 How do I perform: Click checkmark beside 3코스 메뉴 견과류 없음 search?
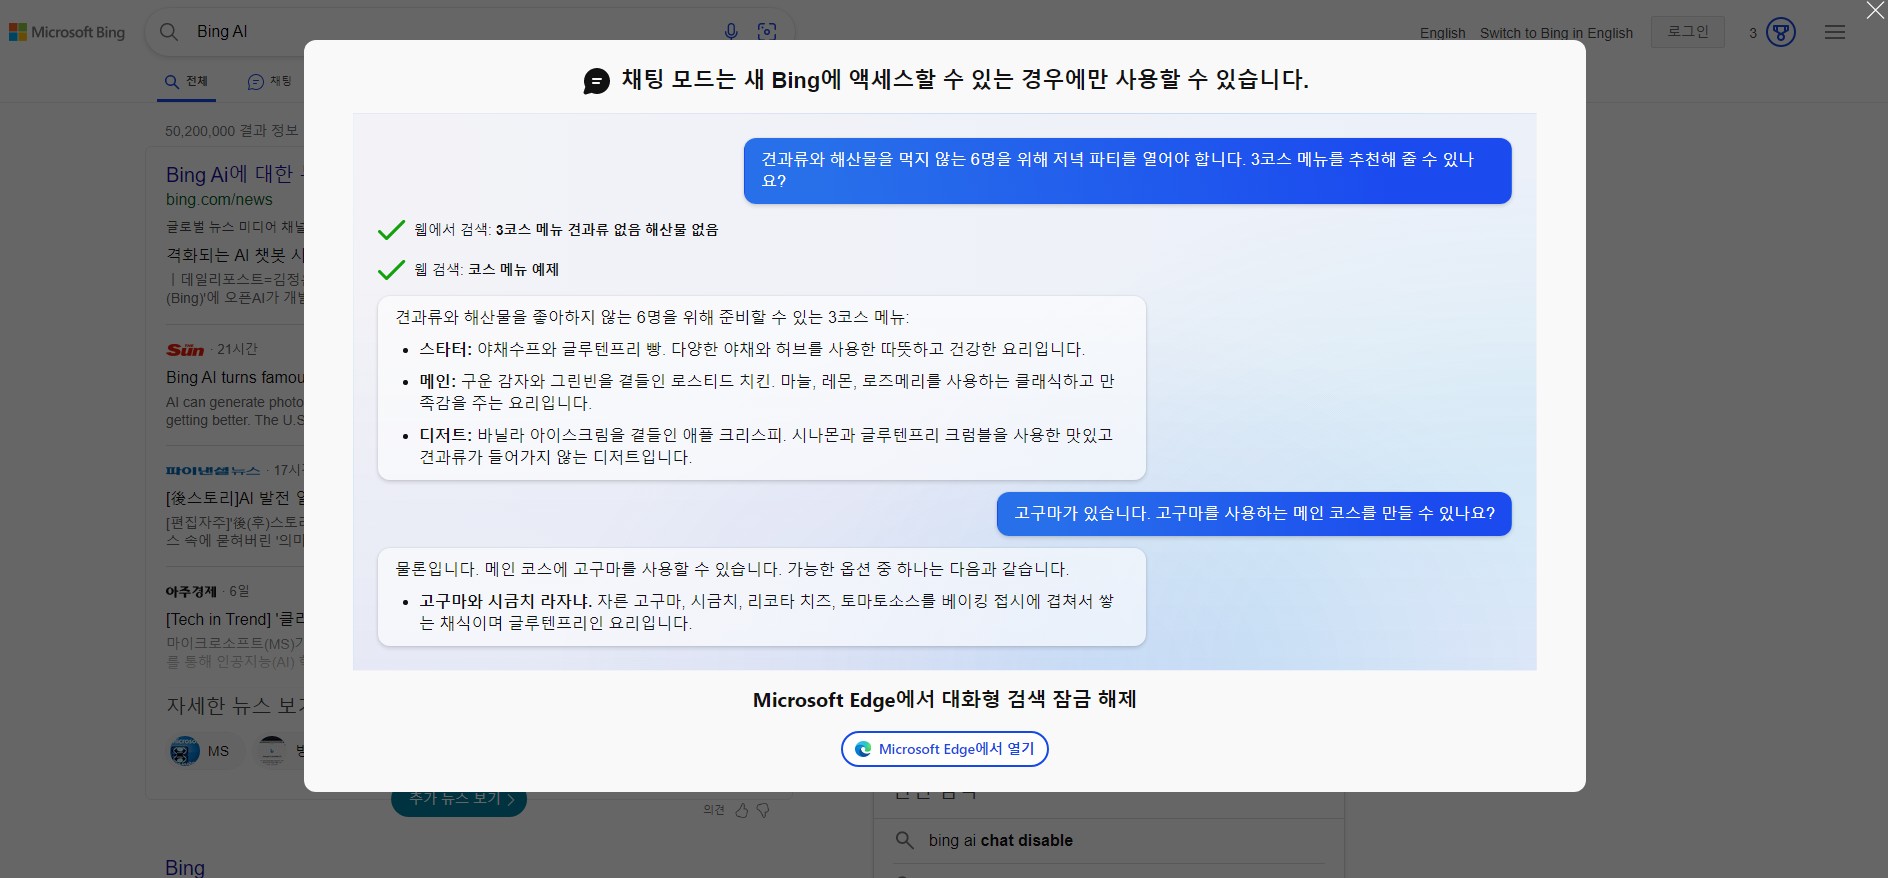click(391, 230)
